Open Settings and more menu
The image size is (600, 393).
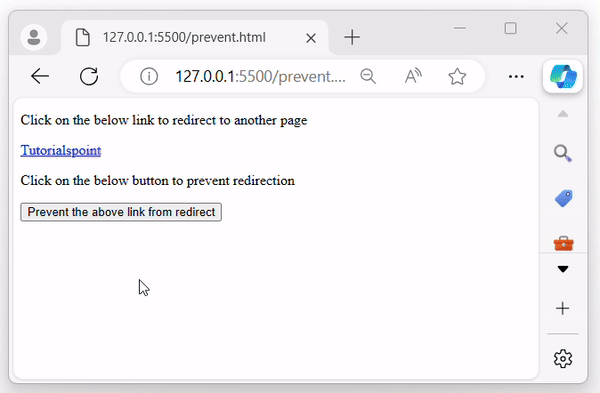(516, 77)
